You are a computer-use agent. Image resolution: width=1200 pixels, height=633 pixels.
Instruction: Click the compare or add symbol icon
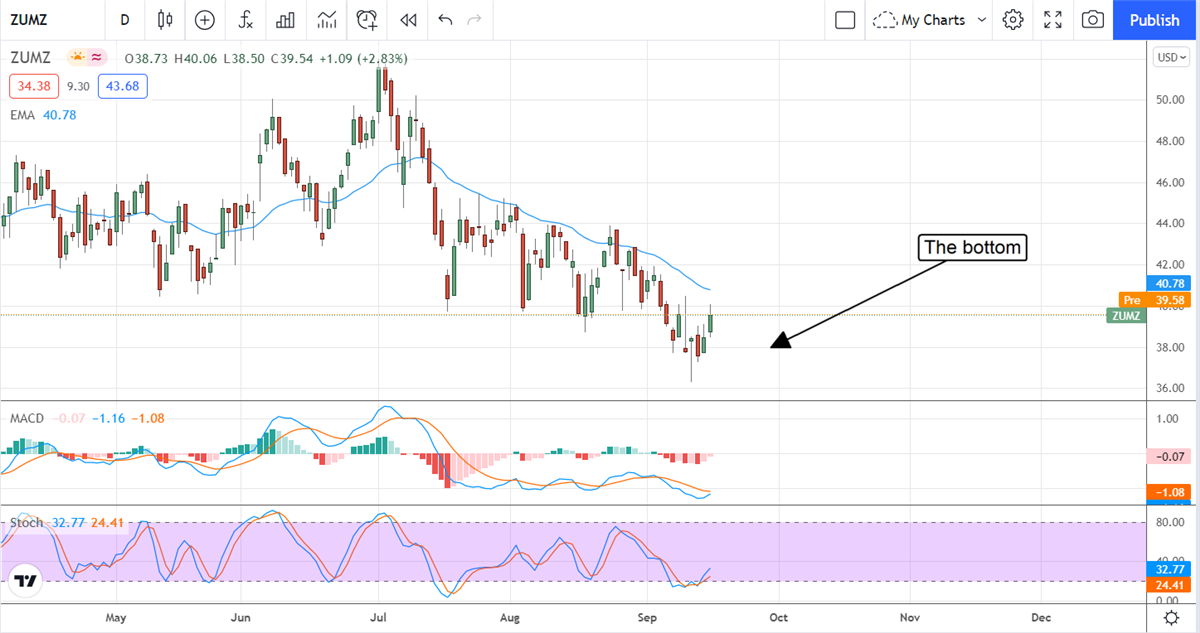(x=205, y=19)
